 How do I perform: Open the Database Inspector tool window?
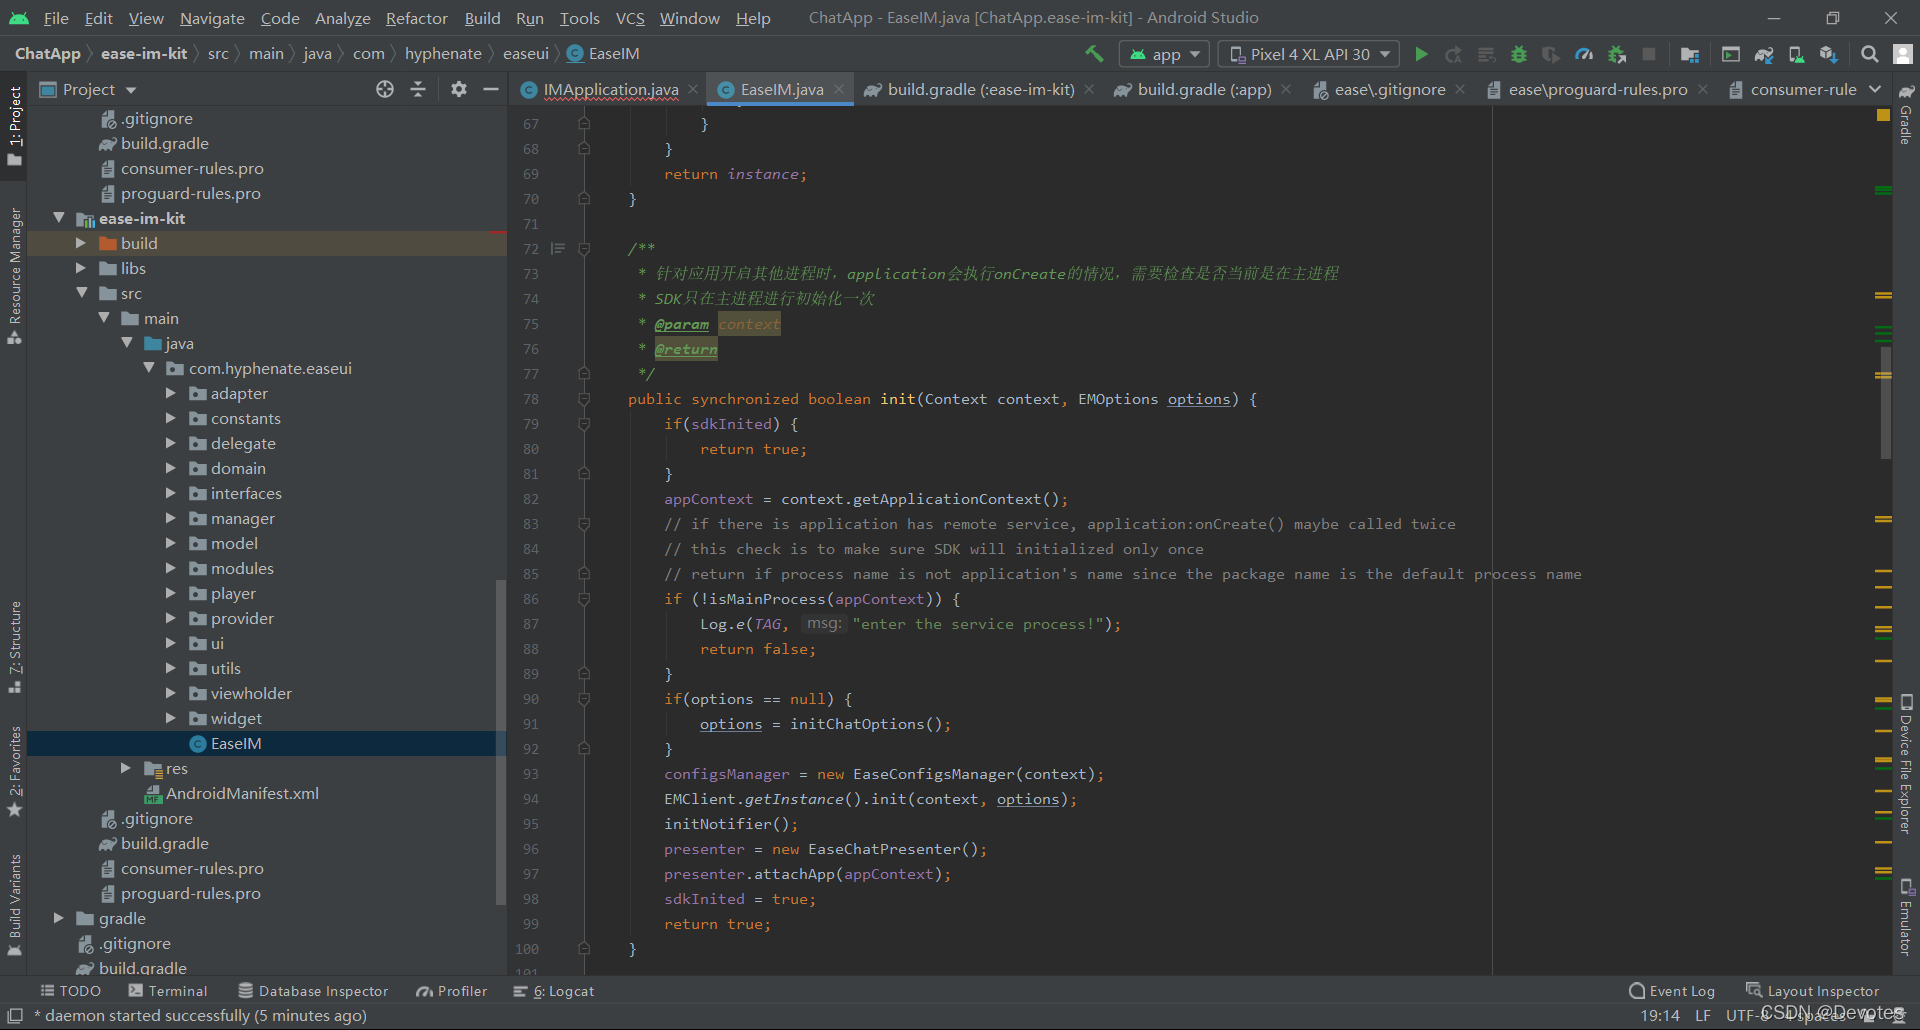coord(313,991)
